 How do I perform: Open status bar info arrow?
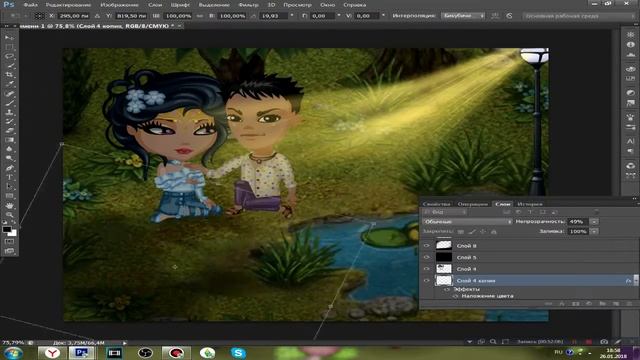click(x=124, y=343)
